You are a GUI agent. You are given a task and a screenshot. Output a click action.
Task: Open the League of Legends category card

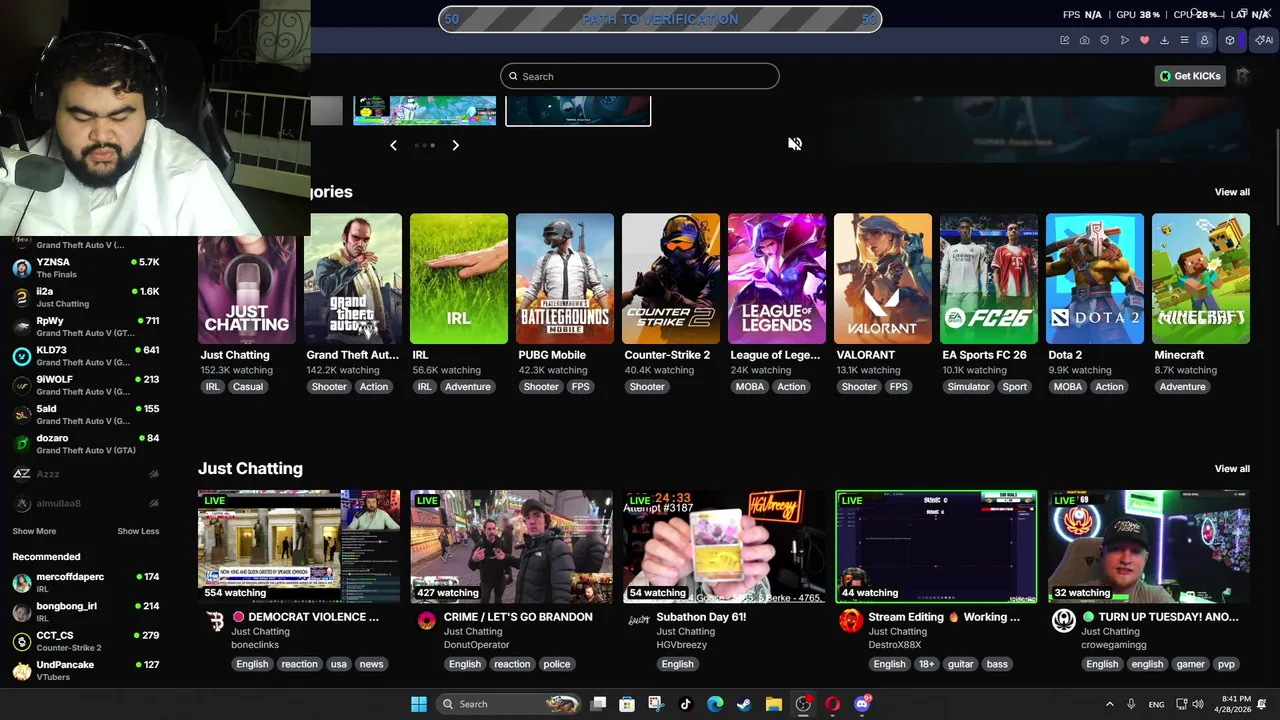pyautogui.click(x=777, y=279)
